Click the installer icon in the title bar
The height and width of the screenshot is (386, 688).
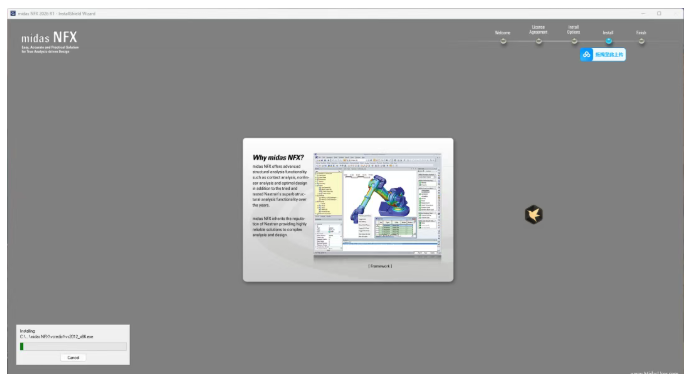[13, 14]
